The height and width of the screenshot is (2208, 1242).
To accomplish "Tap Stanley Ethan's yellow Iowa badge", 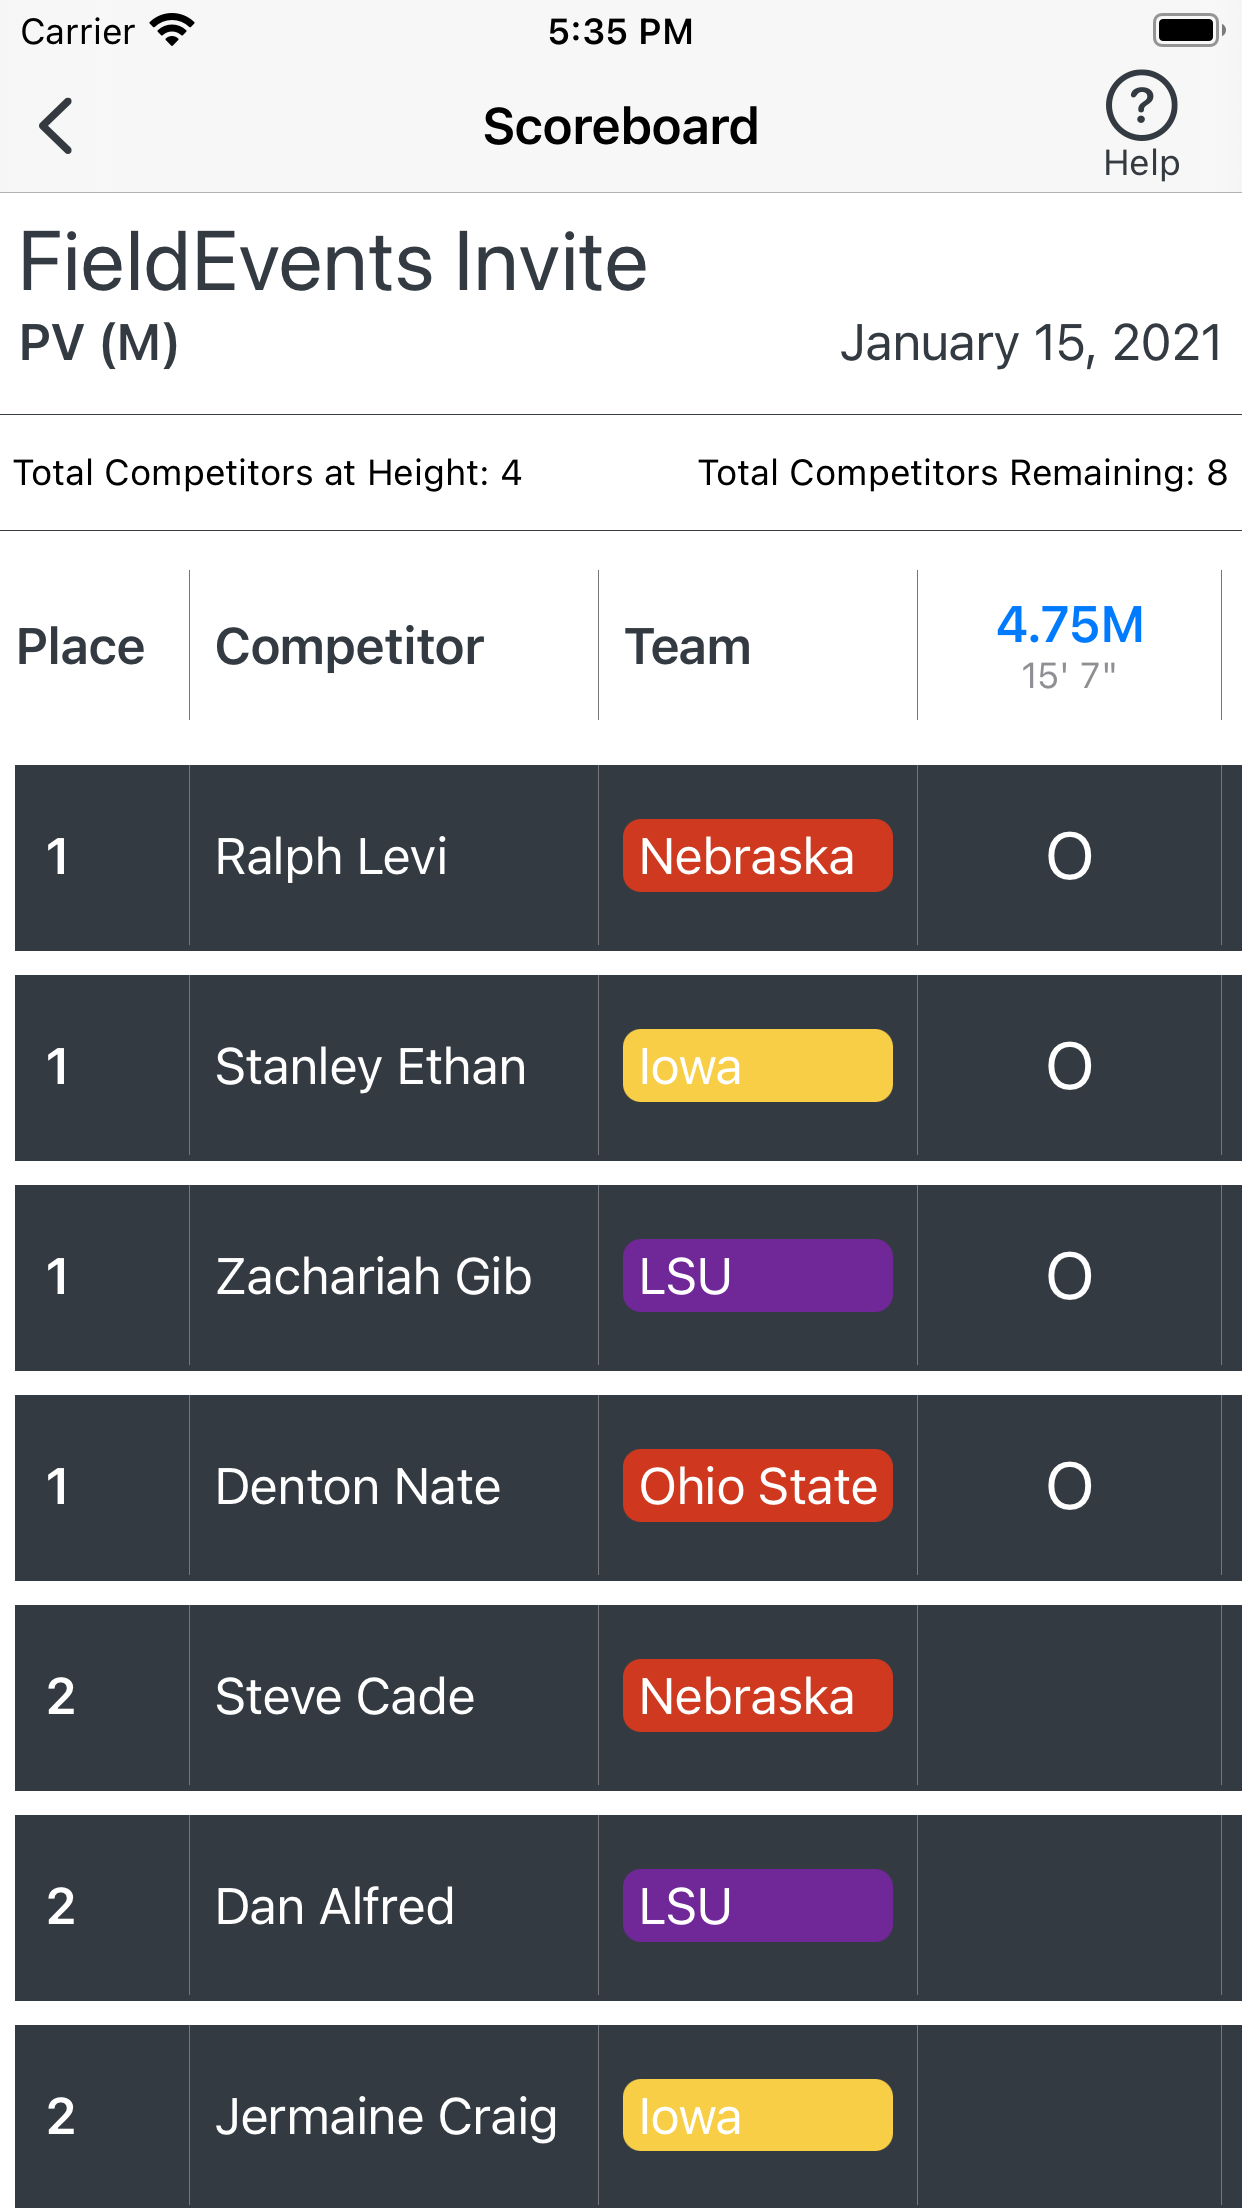I will [x=757, y=1066].
